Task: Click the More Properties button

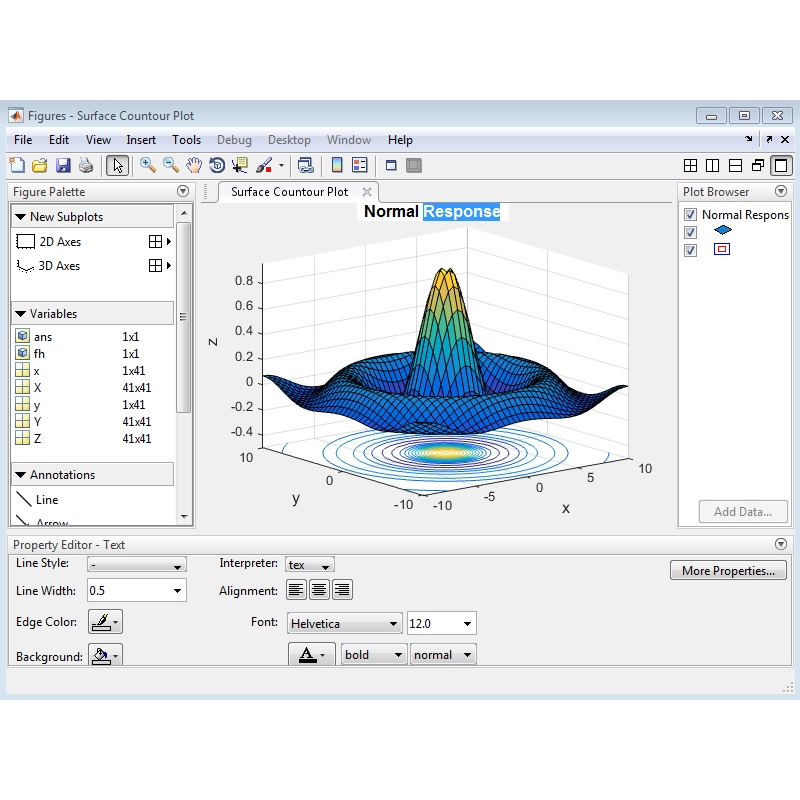Action: [x=728, y=571]
